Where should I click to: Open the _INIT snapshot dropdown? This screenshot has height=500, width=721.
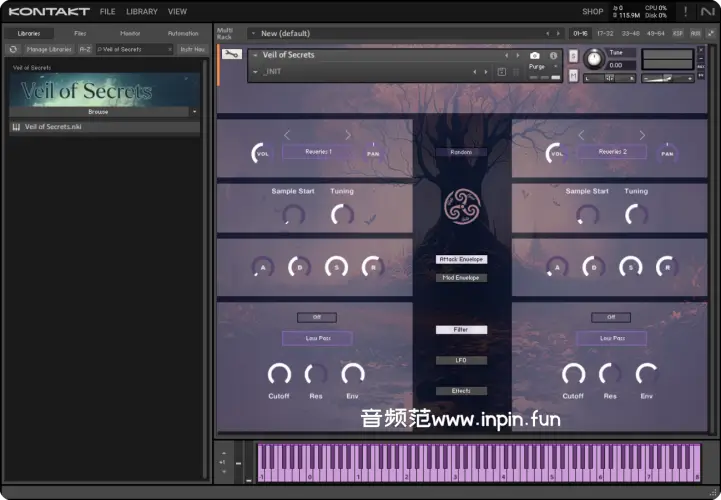coord(255,72)
